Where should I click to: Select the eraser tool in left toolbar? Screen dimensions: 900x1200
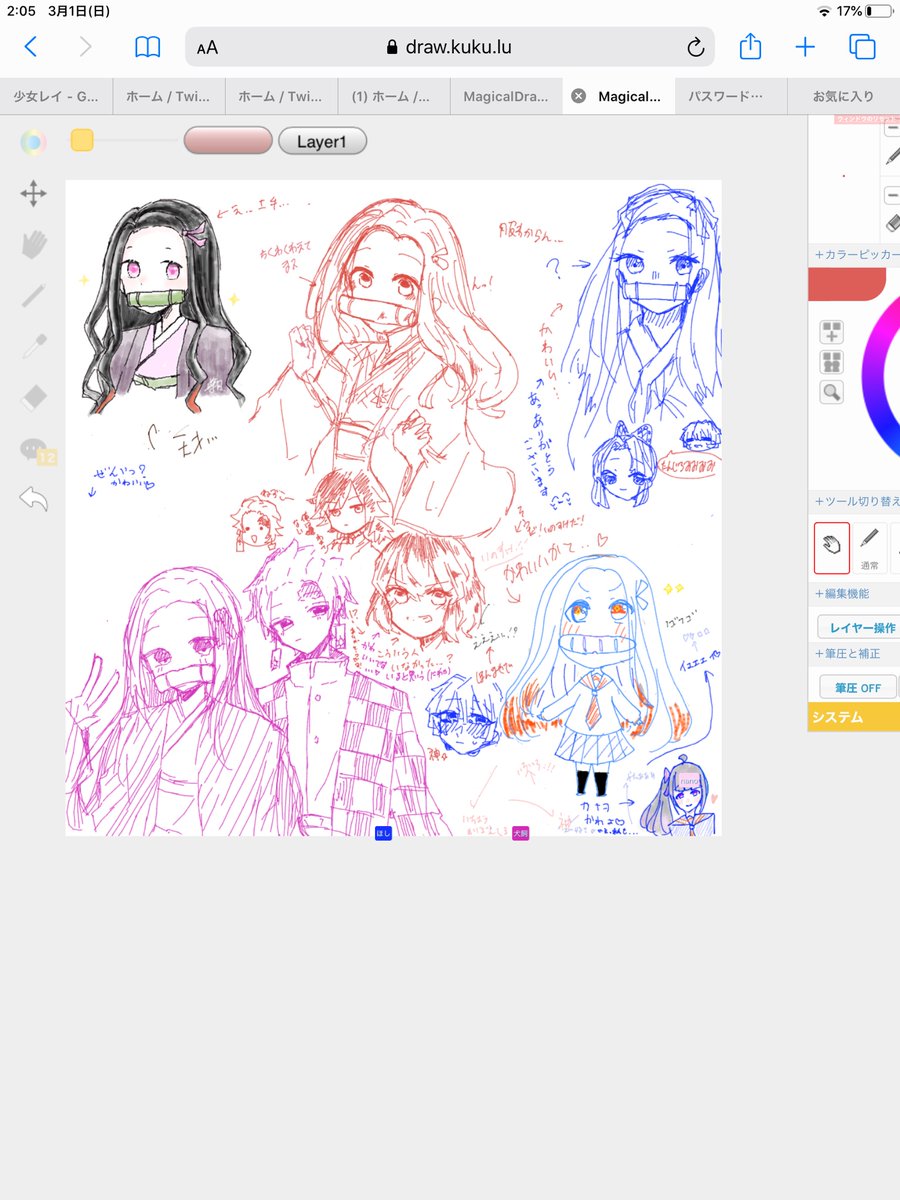(x=33, y=398)
